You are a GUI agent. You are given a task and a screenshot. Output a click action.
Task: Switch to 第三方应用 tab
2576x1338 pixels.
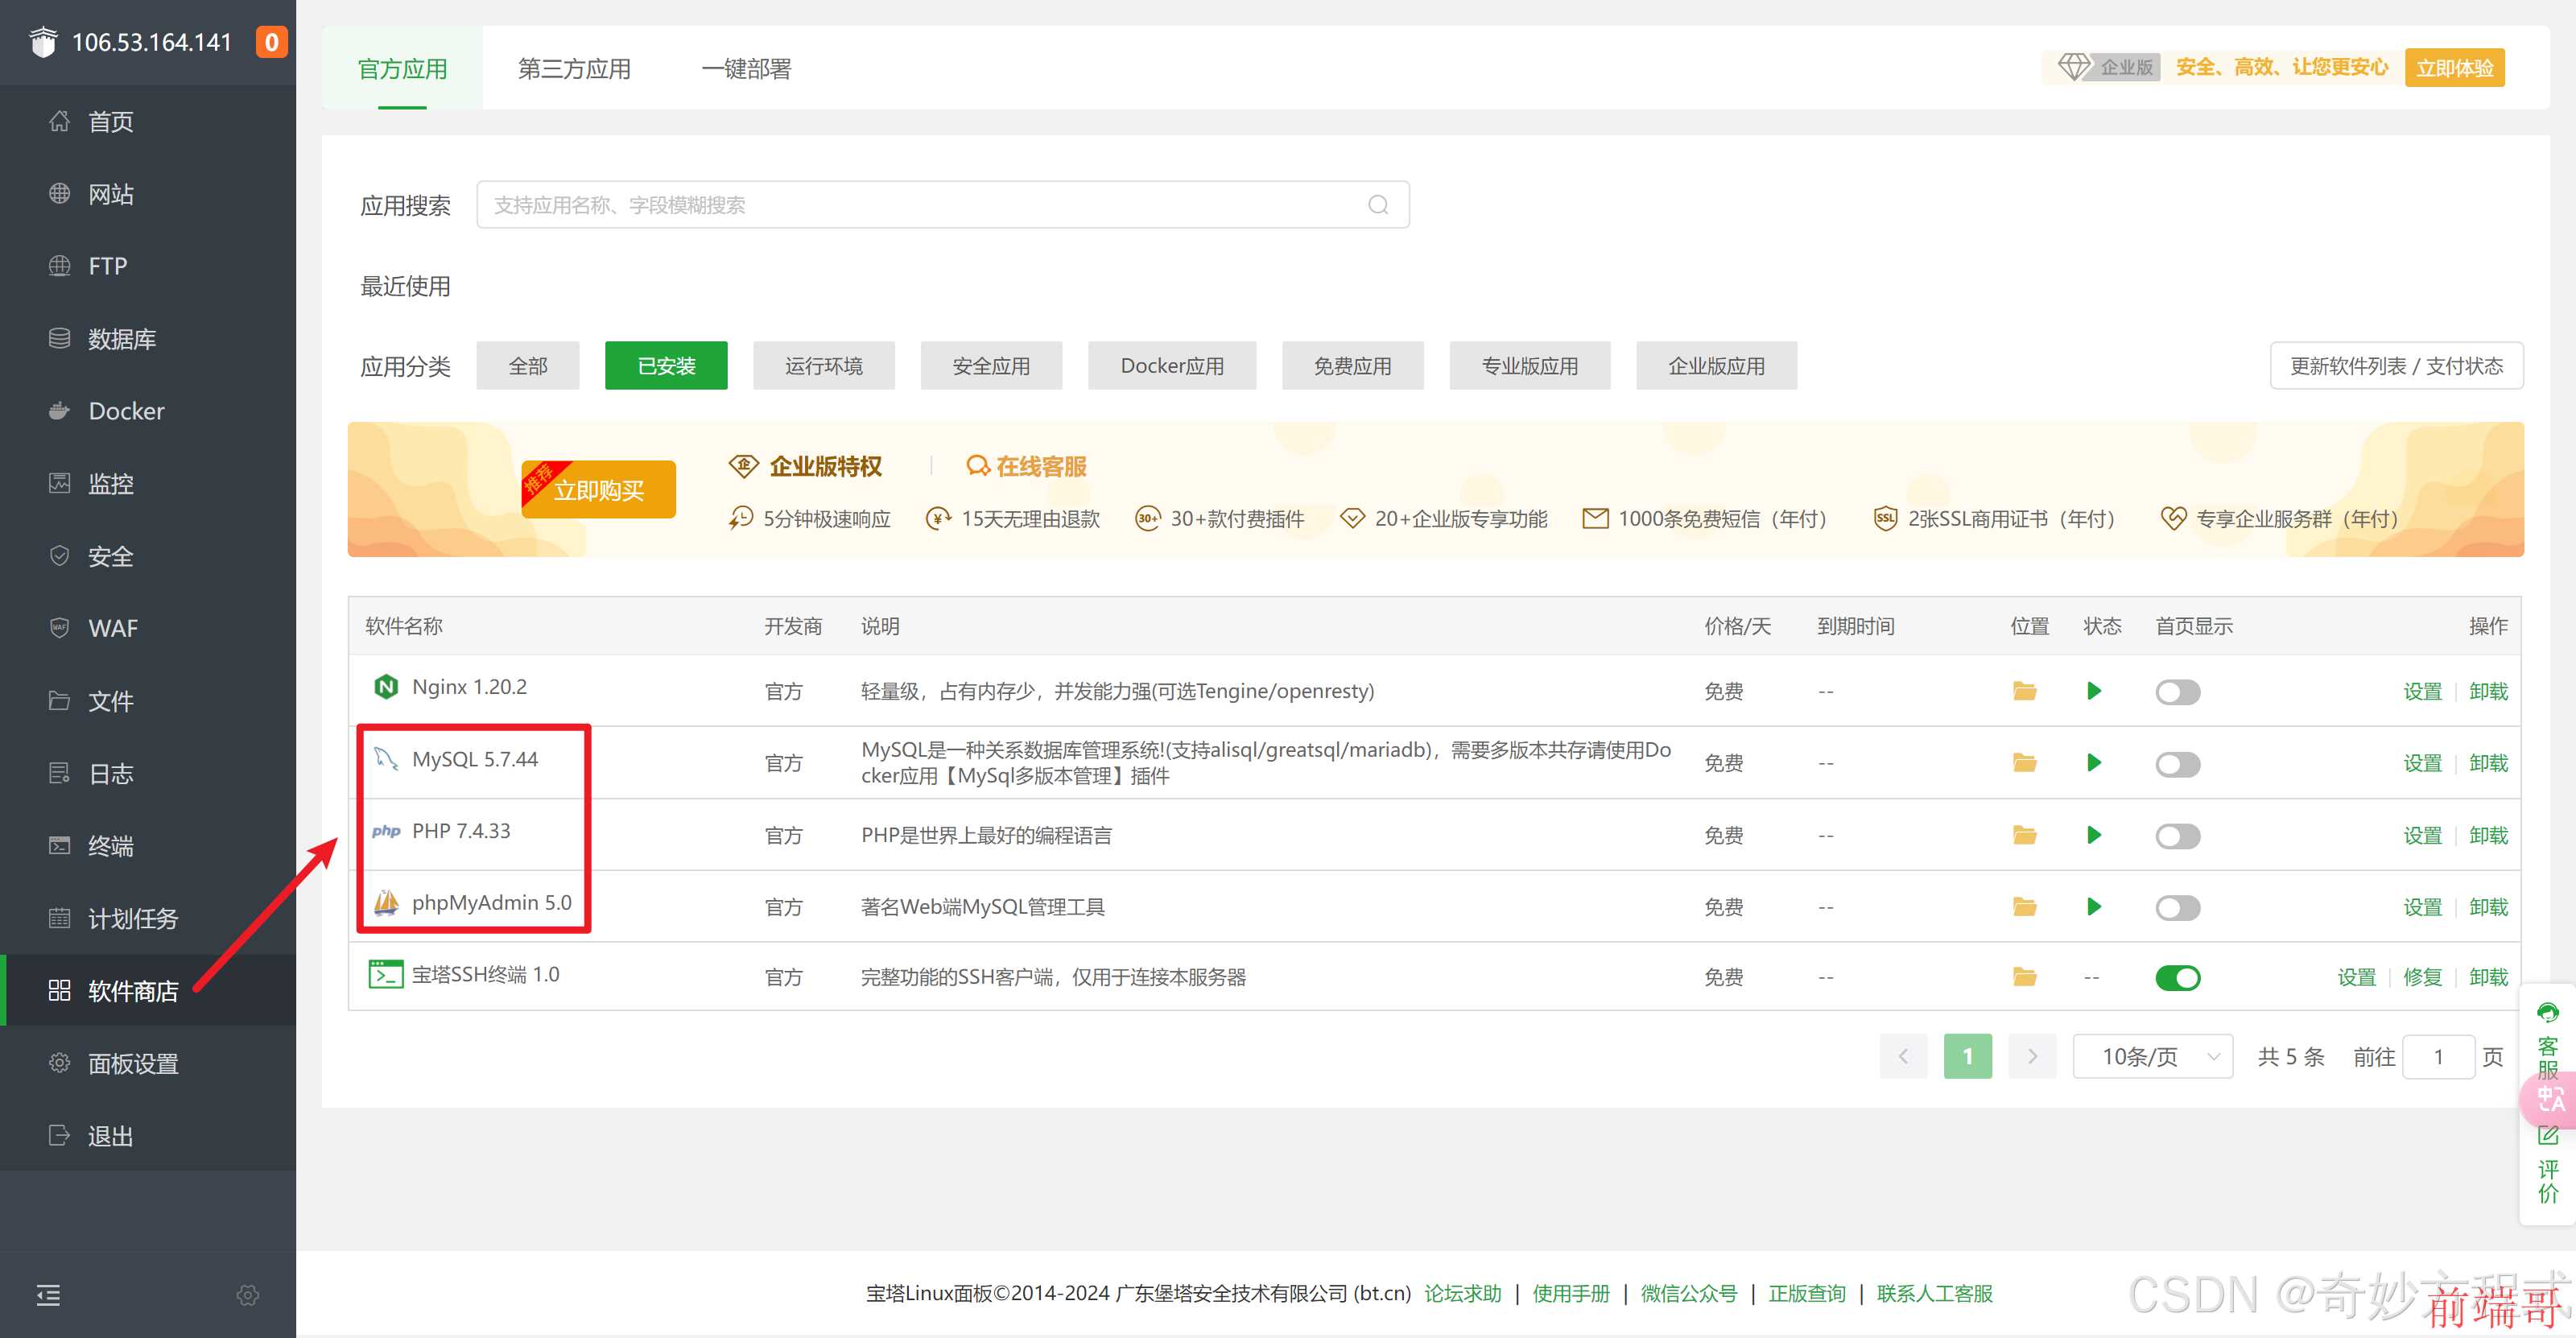[574, 68]
